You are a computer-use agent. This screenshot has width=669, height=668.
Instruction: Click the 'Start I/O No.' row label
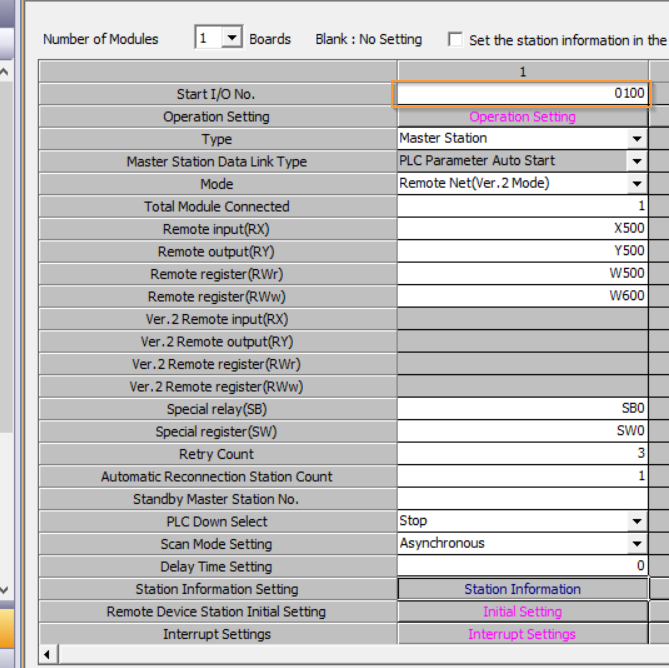(216, 94)
